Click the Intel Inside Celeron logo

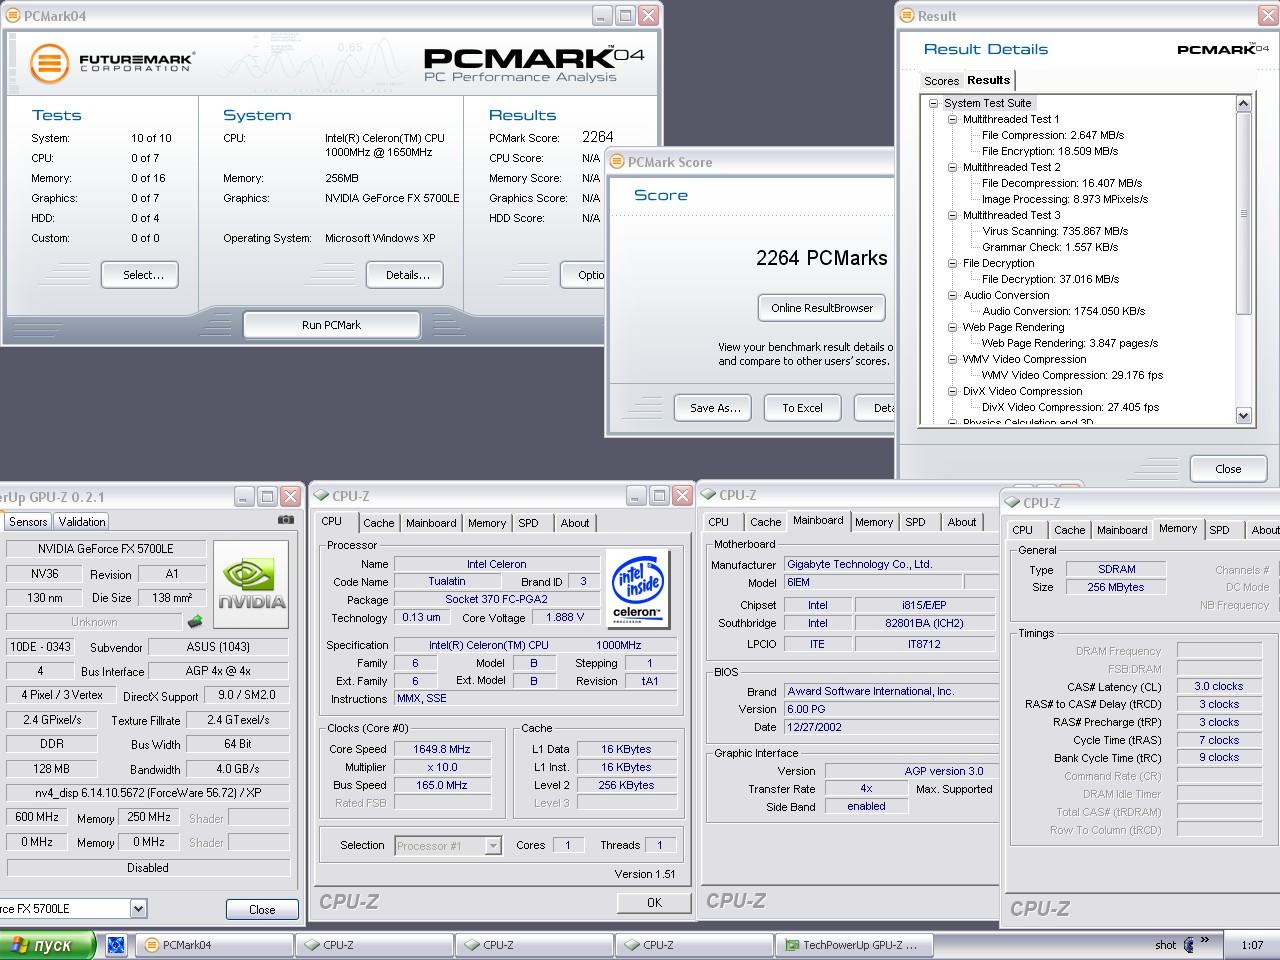click(637, 590)
